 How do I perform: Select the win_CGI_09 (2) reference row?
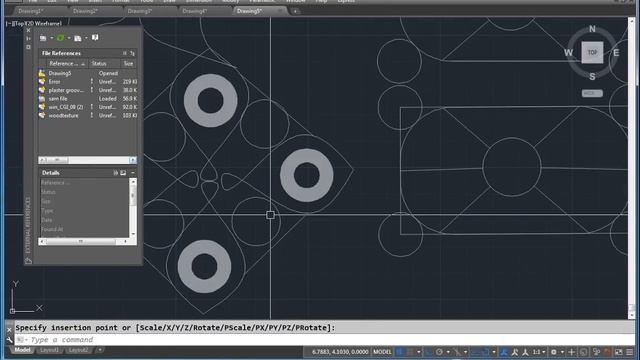pyautogui.click(x=87, y=107)
